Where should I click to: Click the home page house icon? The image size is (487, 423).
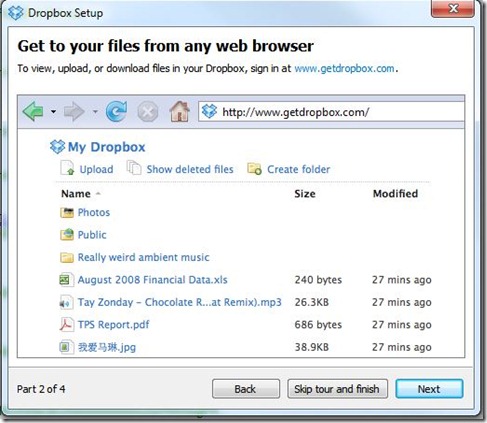click(x=180, y=111)
